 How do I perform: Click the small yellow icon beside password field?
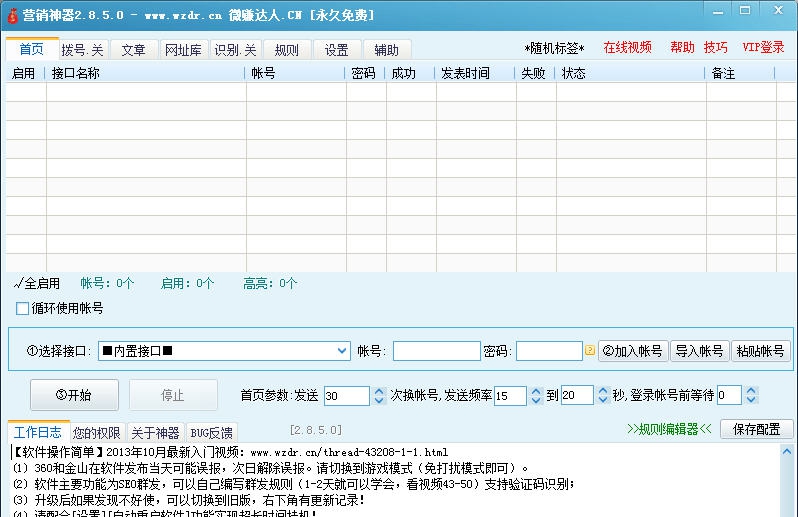(590, 351)
